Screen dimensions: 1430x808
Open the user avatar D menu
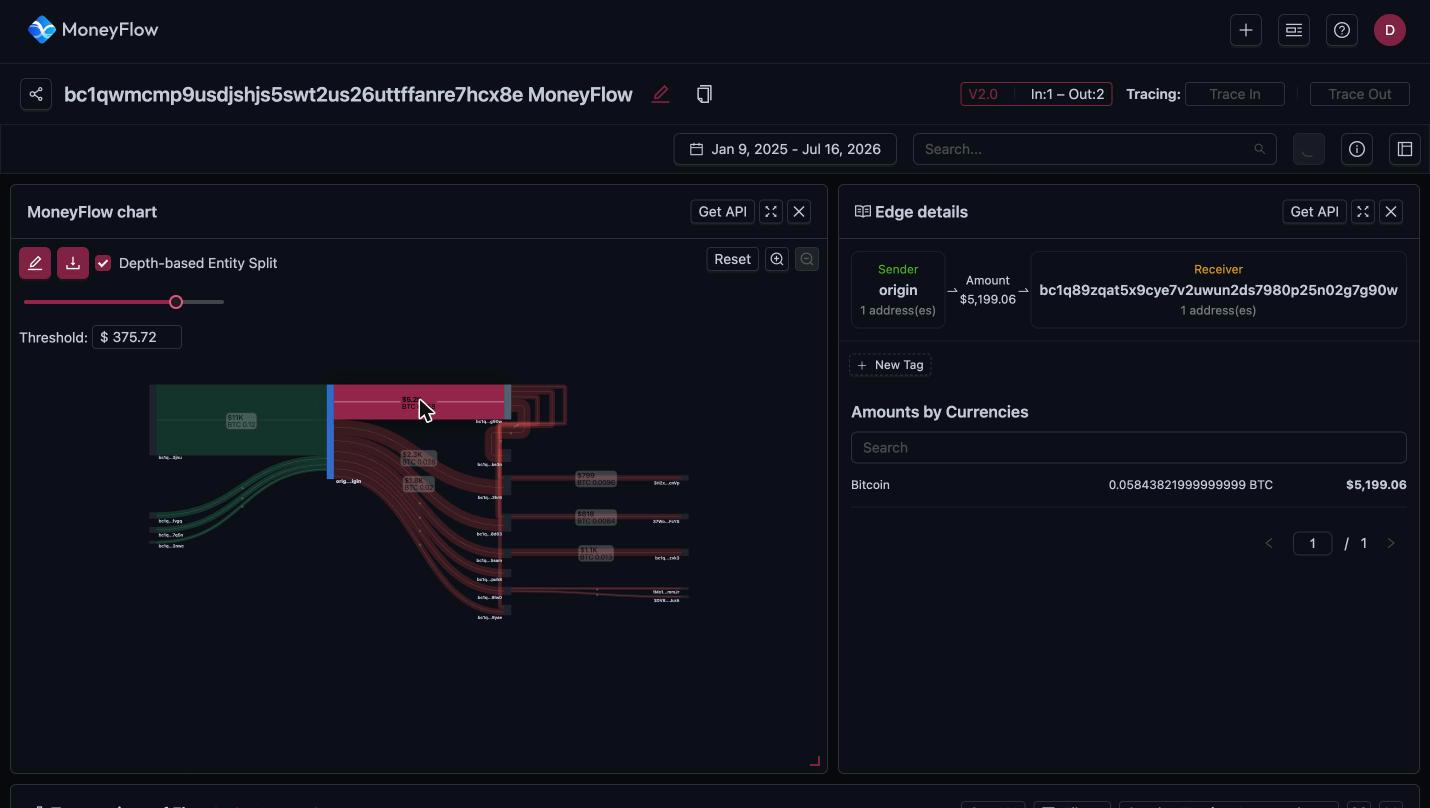(x=1390, y=30)
